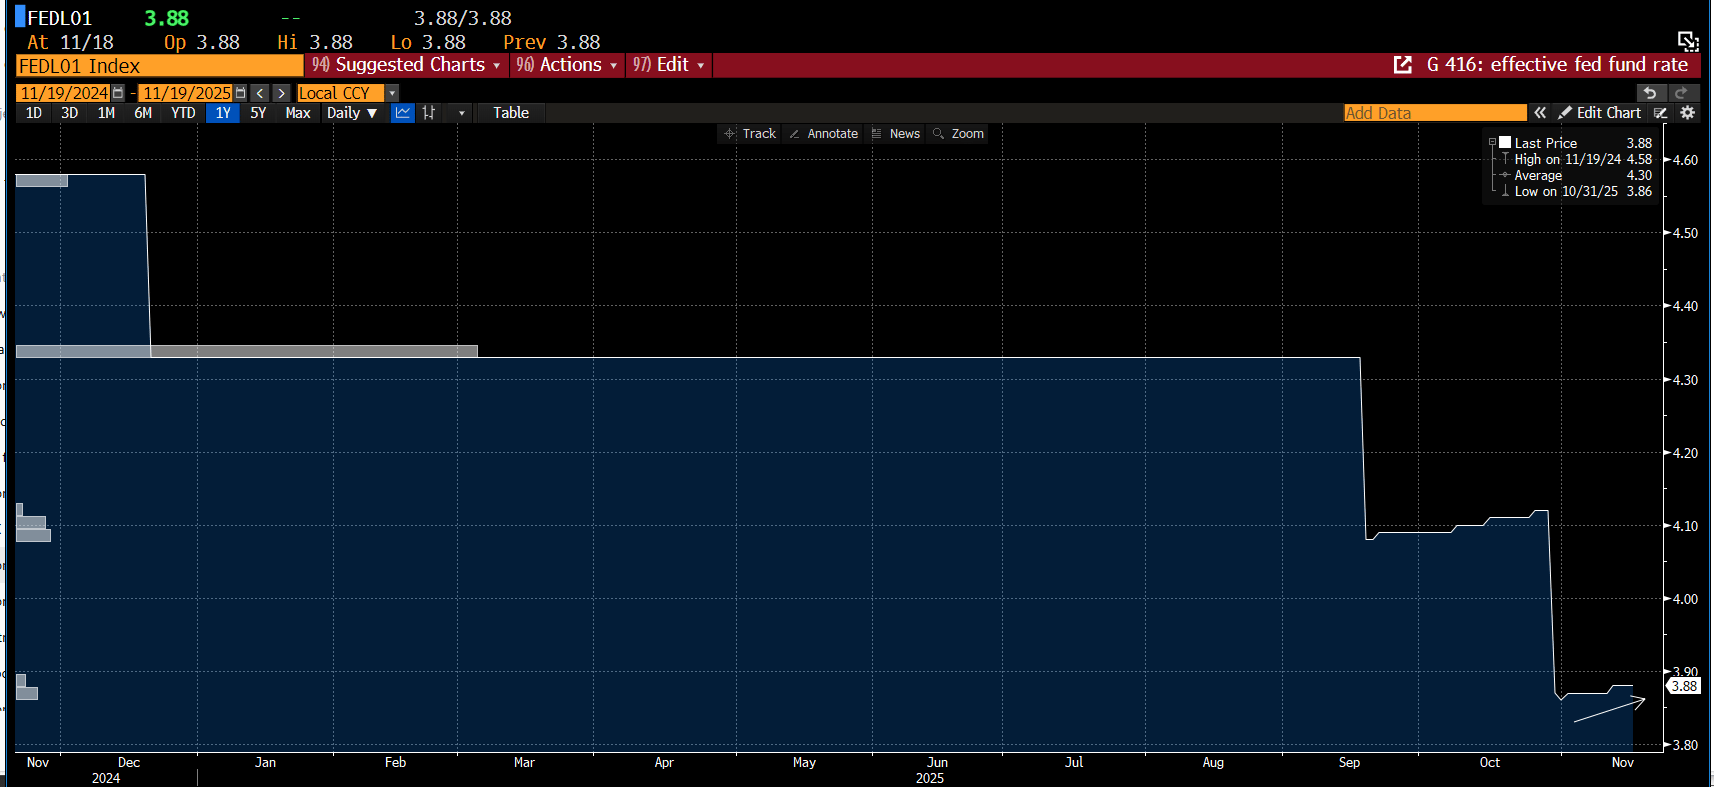Screen dimensions: 1714x787
Task: Open the Suggested Charts dropdown
Action: tap(406, 65)
